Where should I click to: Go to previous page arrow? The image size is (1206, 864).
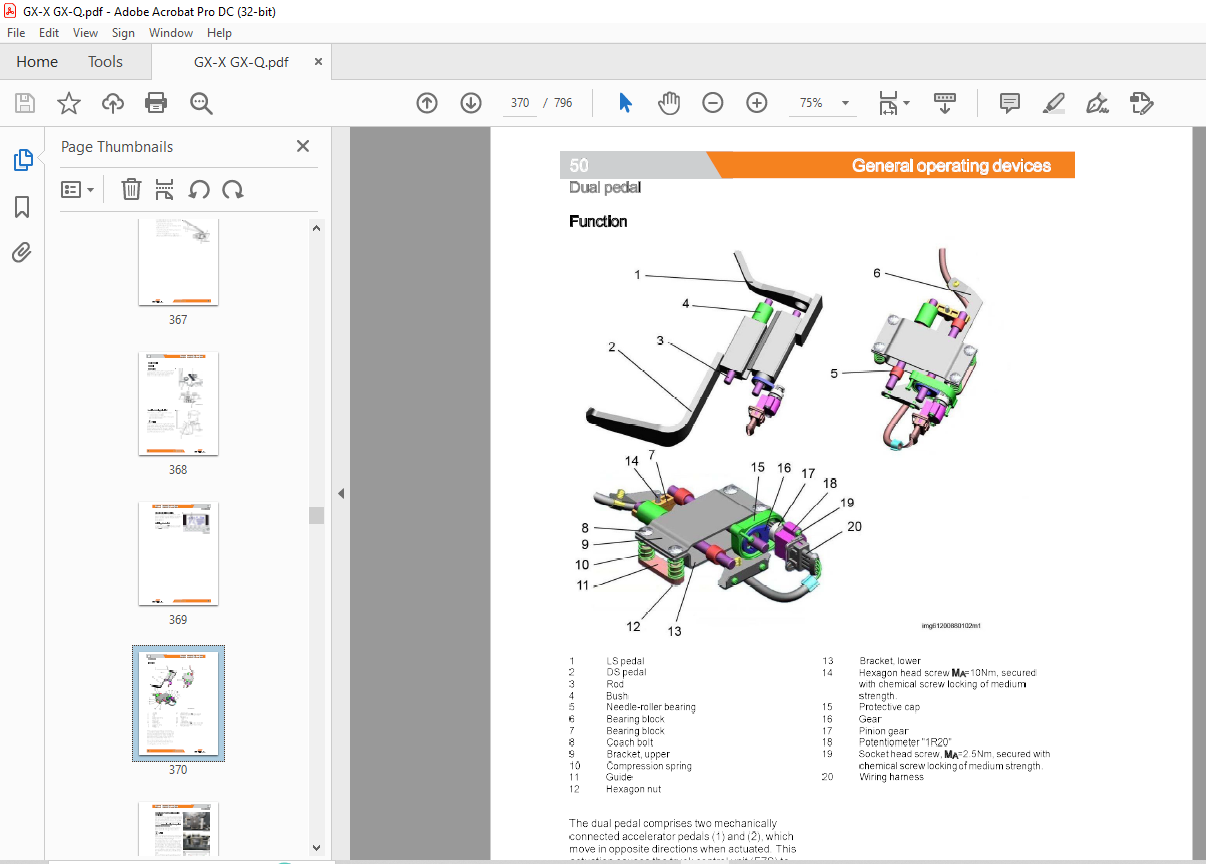pos(427,102)
